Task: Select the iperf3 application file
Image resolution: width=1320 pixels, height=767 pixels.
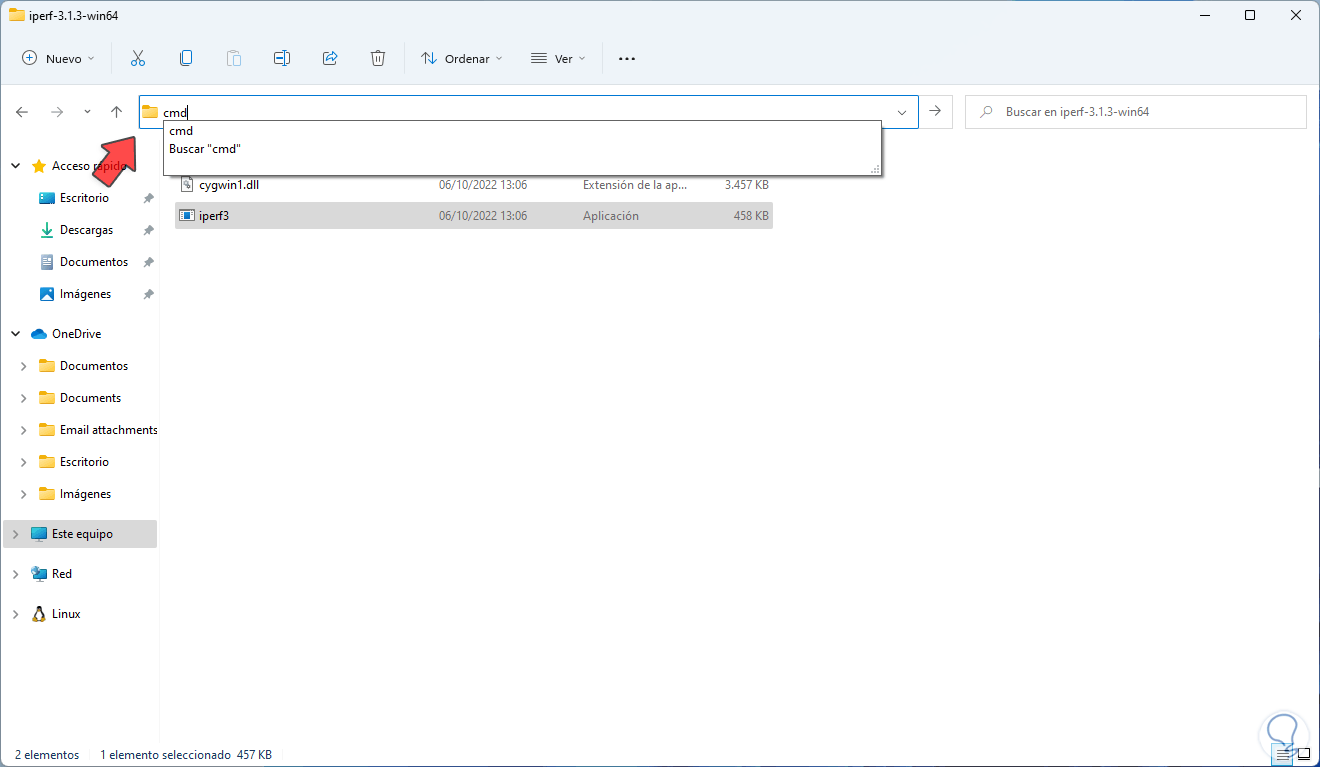Action: click(x=474, y=215)
